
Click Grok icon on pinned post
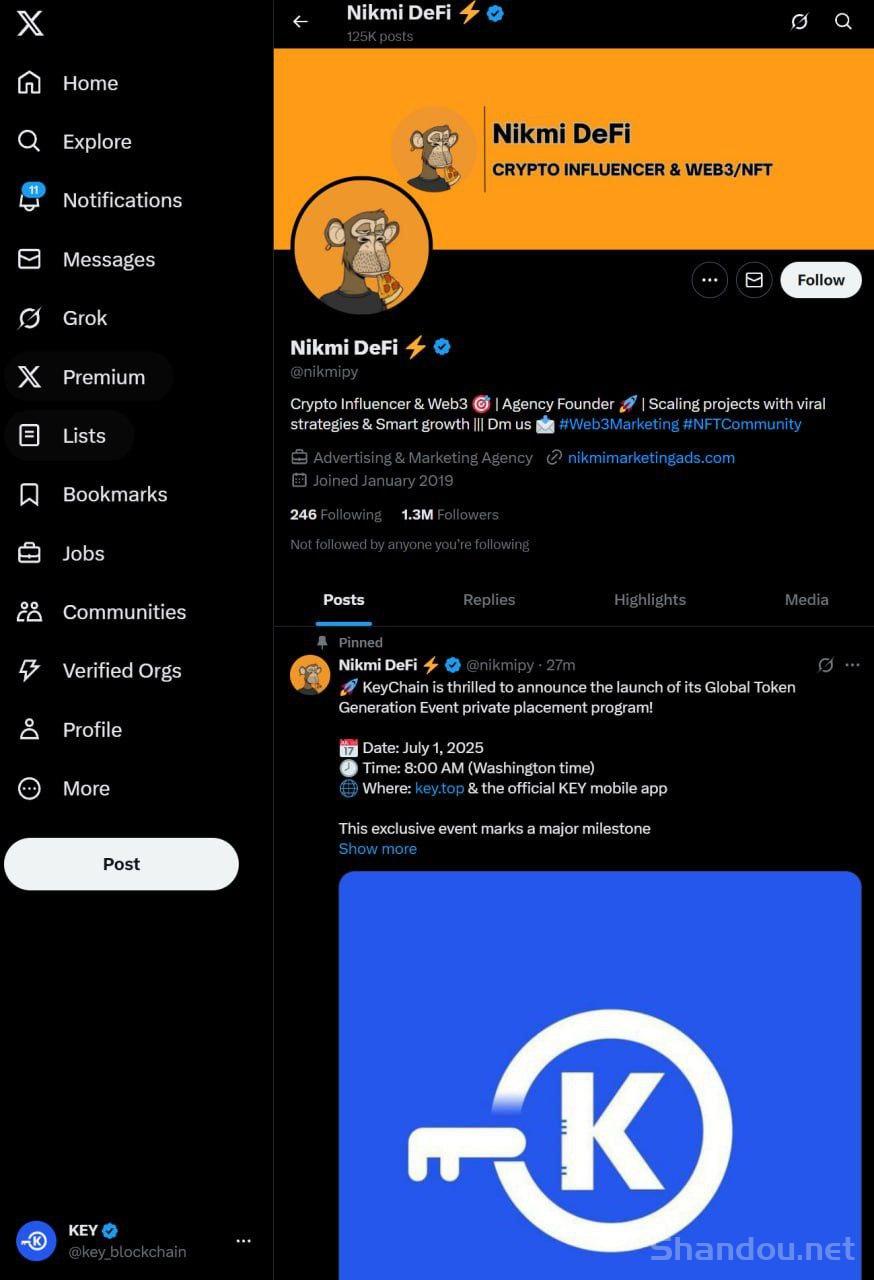[826, 665]
